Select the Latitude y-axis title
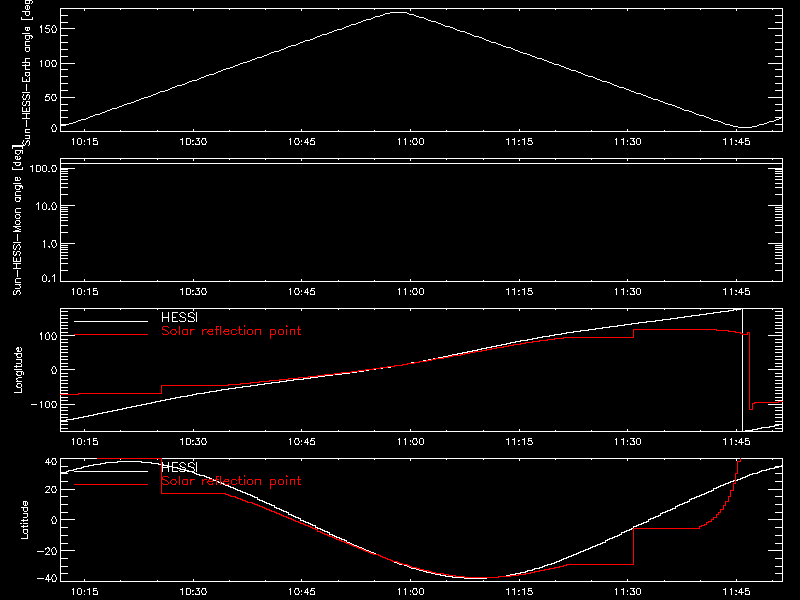 (x=24, y=520)
